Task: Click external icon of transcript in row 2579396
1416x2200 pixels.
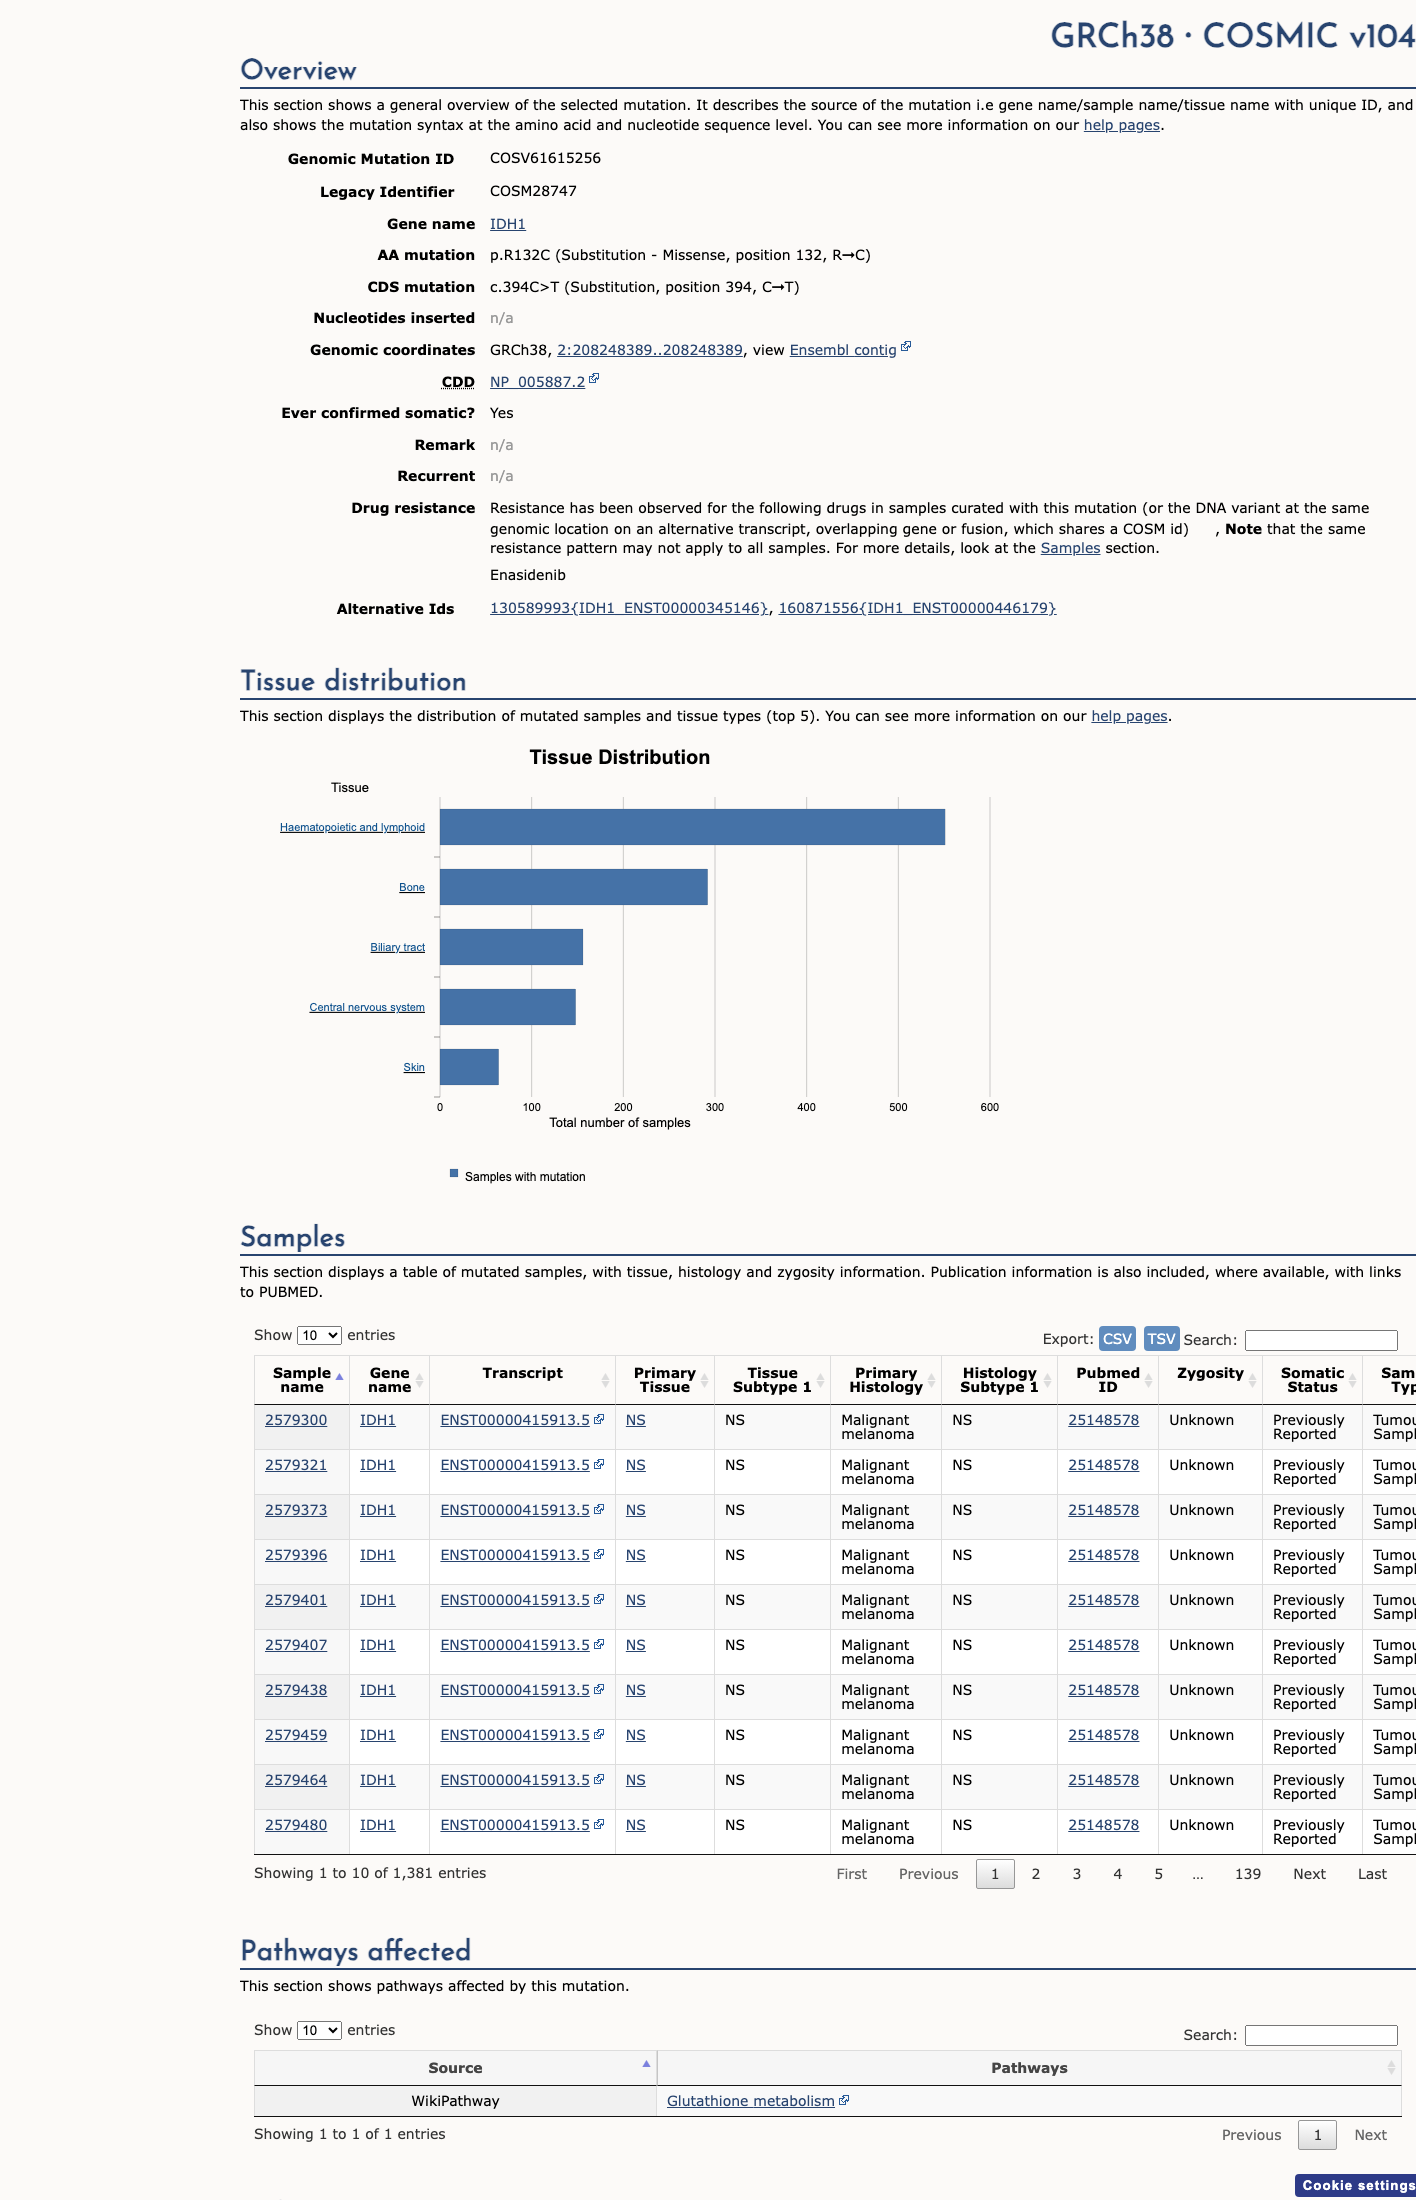Action: [x=599, y=1554]
